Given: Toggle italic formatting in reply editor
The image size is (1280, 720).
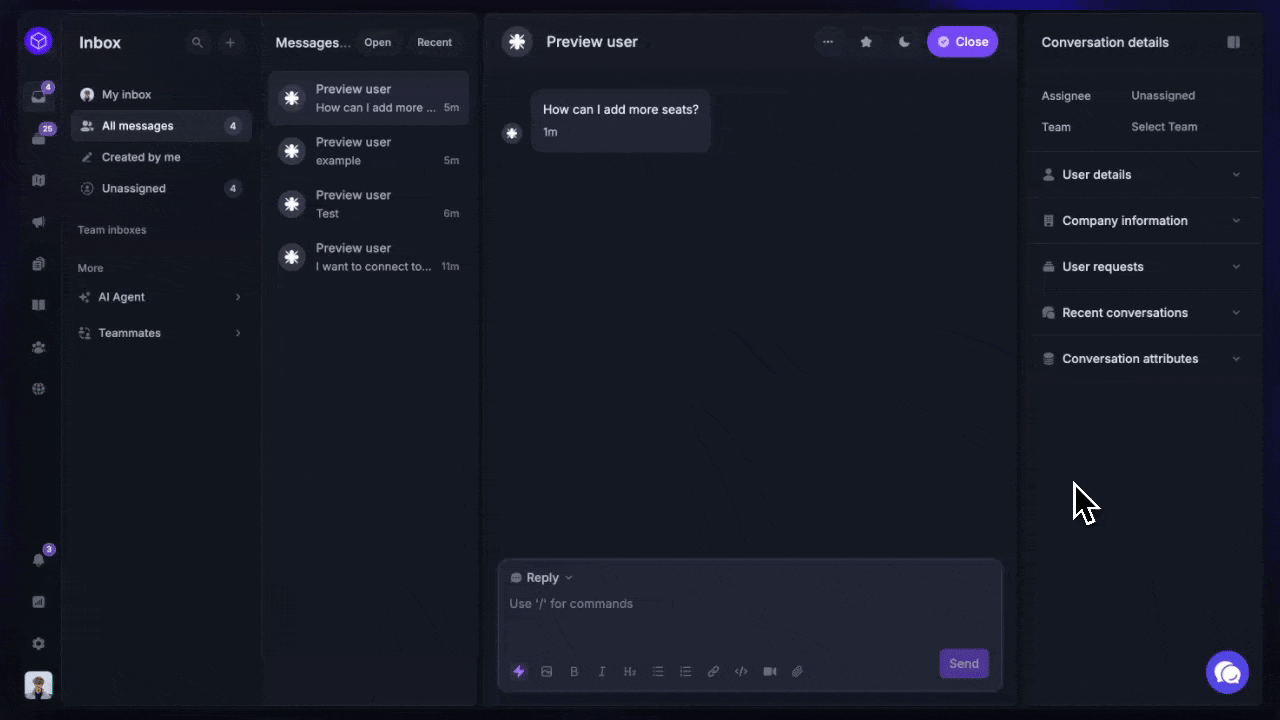Looking at the screenshot, I should point(602,672).
